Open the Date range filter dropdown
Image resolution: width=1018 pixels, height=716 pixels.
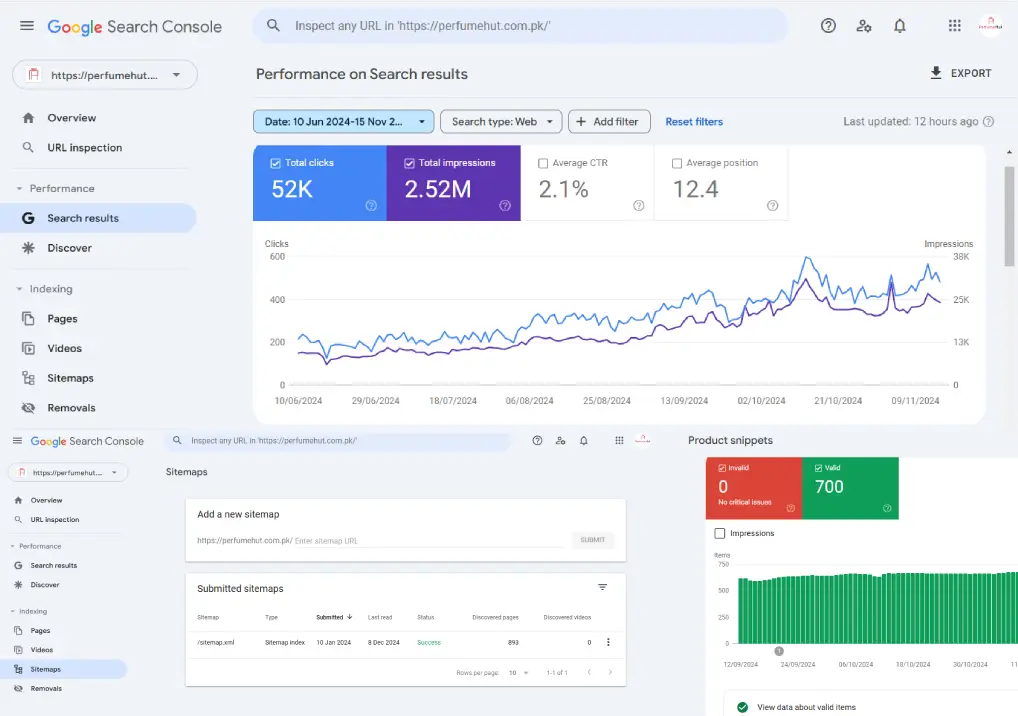pos(343,121)
